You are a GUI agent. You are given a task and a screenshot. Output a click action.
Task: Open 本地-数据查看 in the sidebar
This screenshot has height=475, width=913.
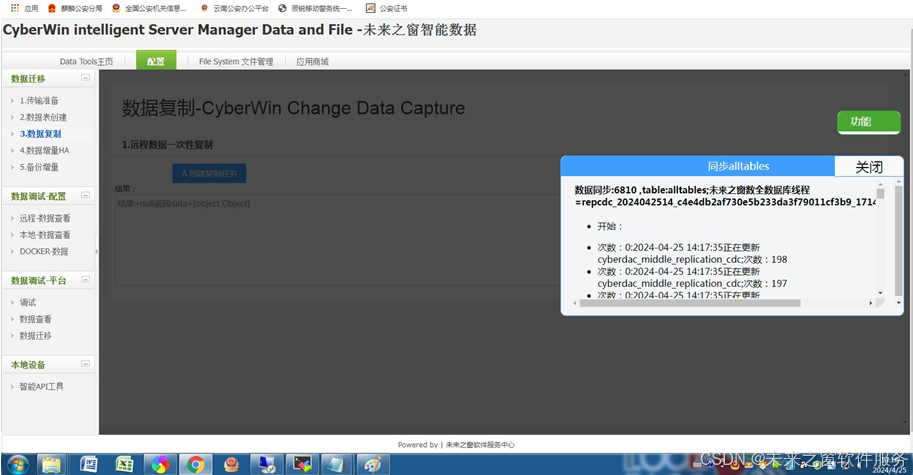coord(45,235)
